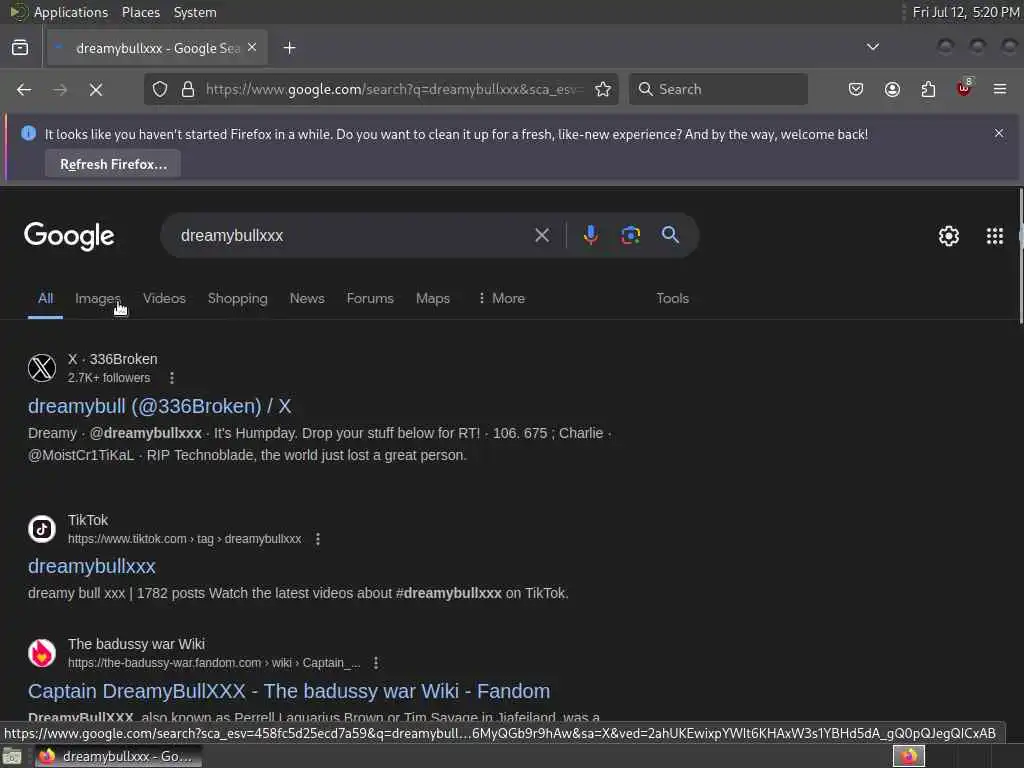Close the dreamybullxxx Google Search tab
Image resolution: width=1024 pixels, height=768 pixels.
[x=252, y=48]
